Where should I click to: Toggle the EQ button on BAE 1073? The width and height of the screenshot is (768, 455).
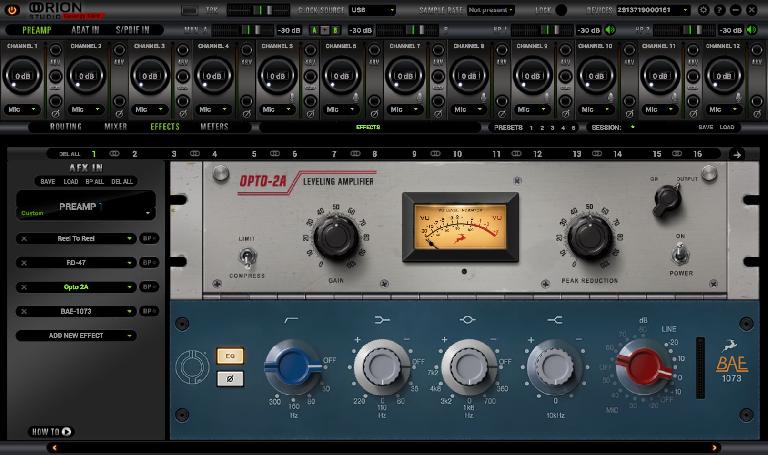pyautogui.click(x=230, y=356)
